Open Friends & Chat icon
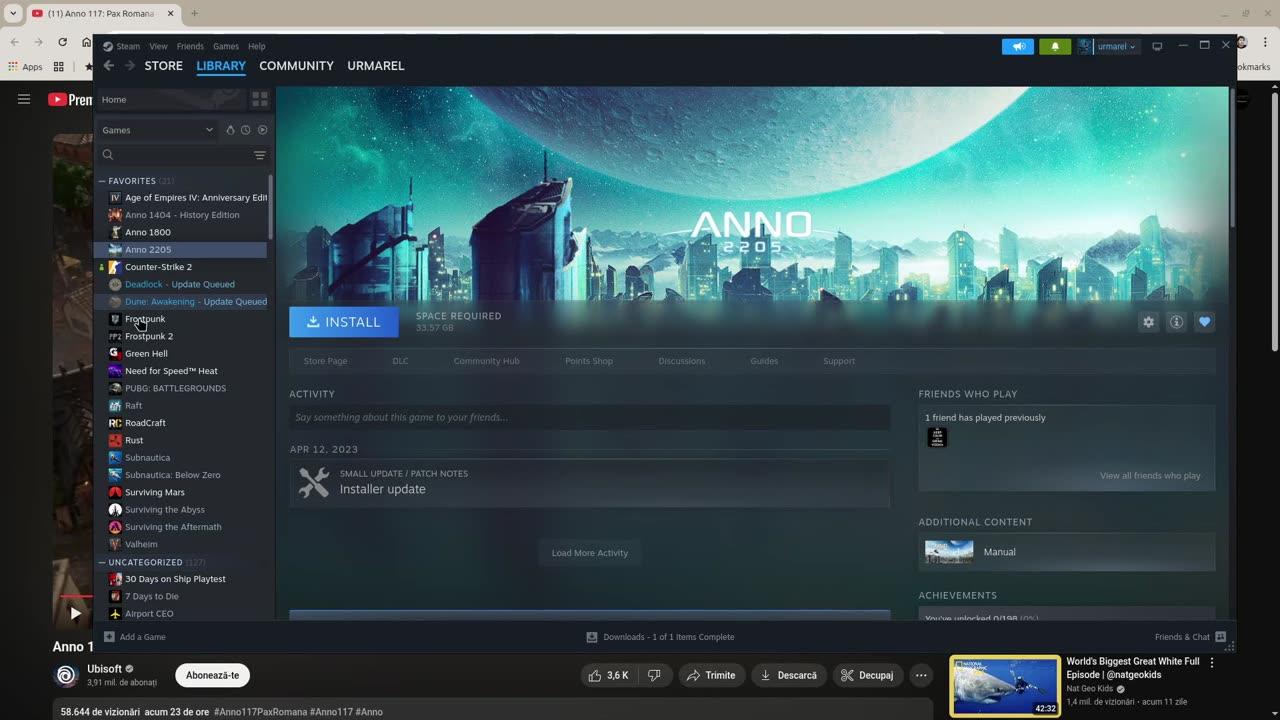Image resolution: width=1280 pixels, height=720 pixels. pos(1220,637)
